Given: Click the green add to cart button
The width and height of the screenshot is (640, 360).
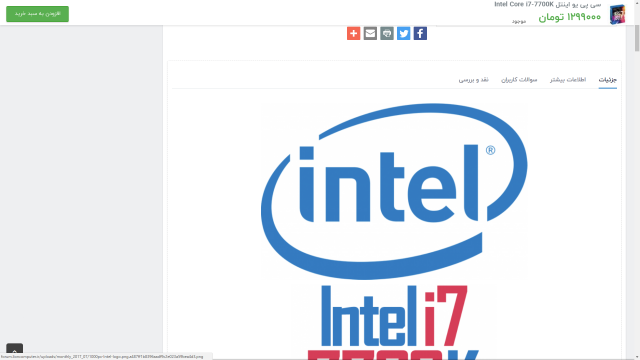Looking at the screenshot, I should tap(37, 14).
